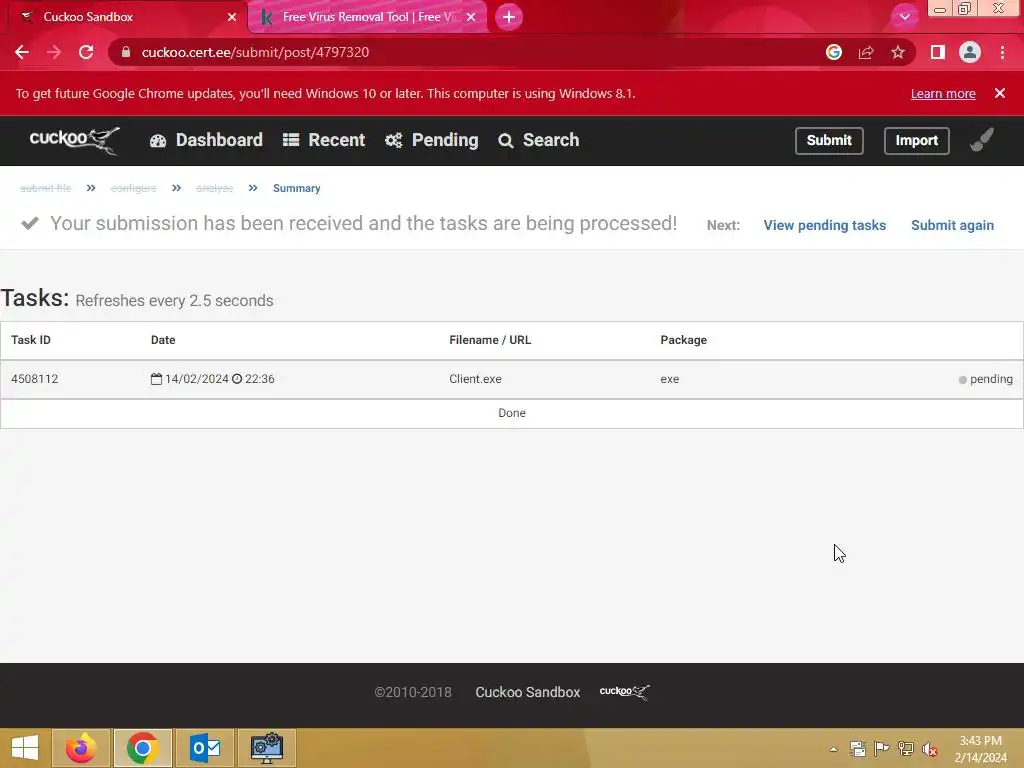The image size is (1024, 768).
Task: Click the footer Cuckoo logo
Action: 624,692
